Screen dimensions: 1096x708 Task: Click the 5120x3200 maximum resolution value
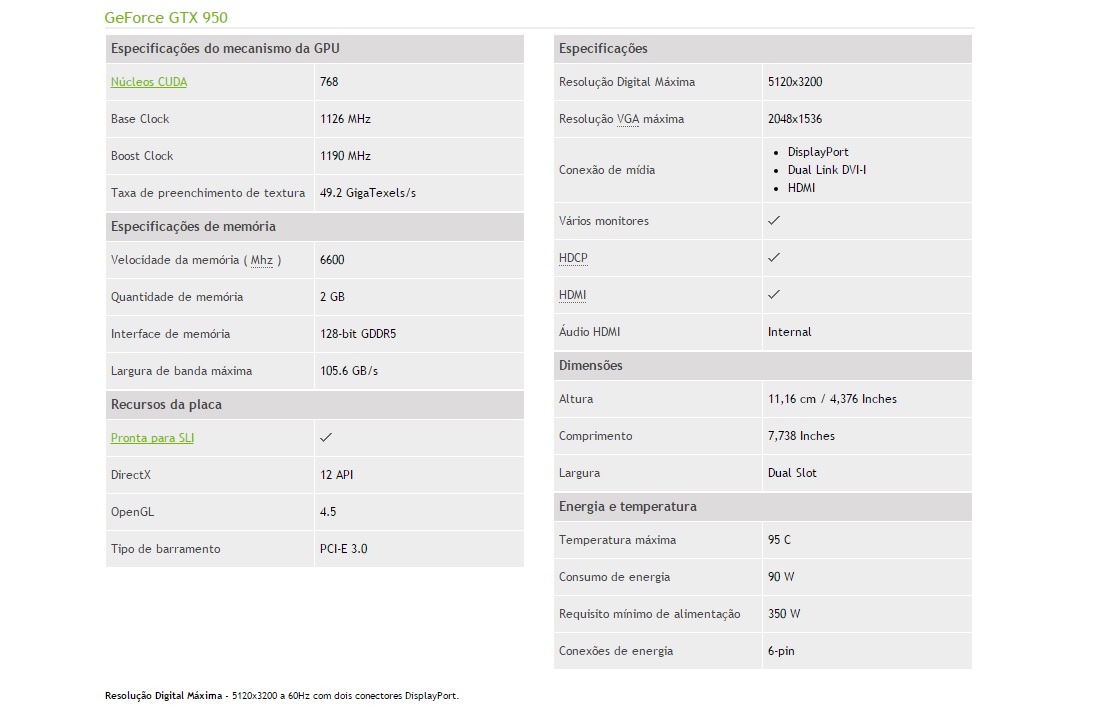pos(795,82)
